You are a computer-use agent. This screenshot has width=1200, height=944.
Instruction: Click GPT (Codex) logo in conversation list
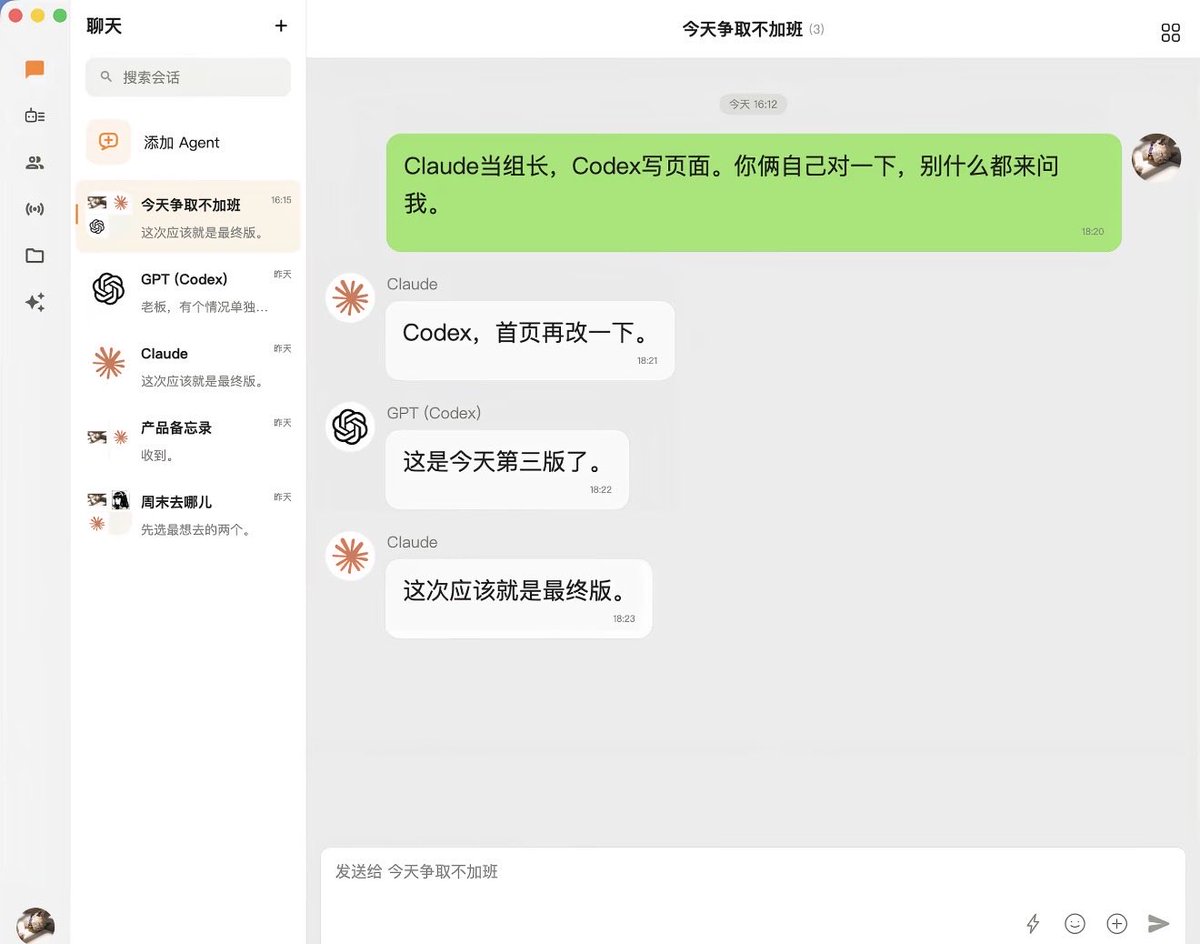click(x=108, y=289)
